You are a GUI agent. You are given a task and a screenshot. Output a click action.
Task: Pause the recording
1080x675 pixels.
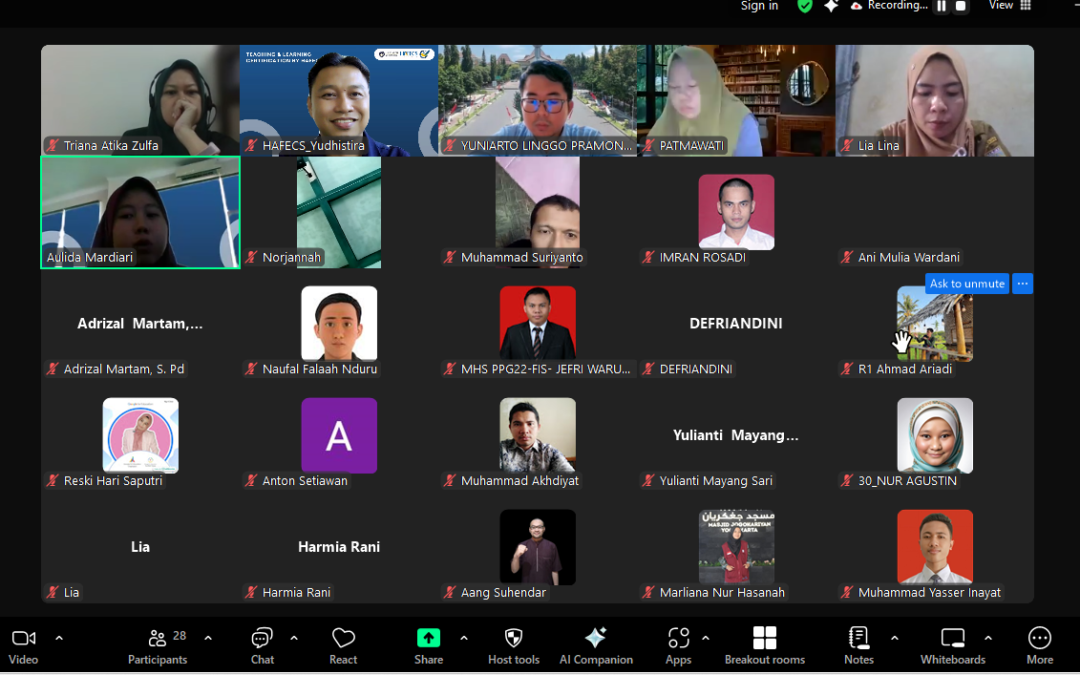pos(941,6)
